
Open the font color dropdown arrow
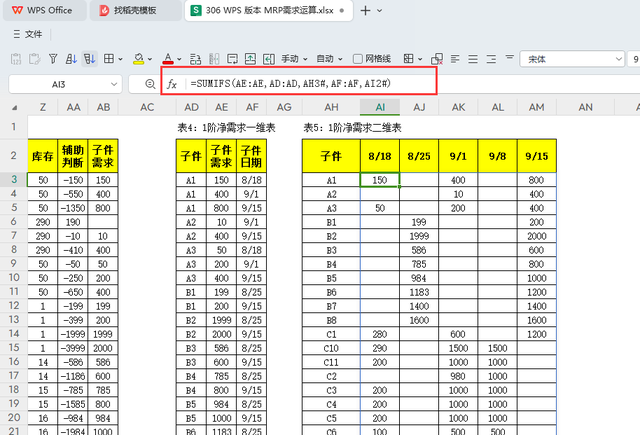click(179, 60)
